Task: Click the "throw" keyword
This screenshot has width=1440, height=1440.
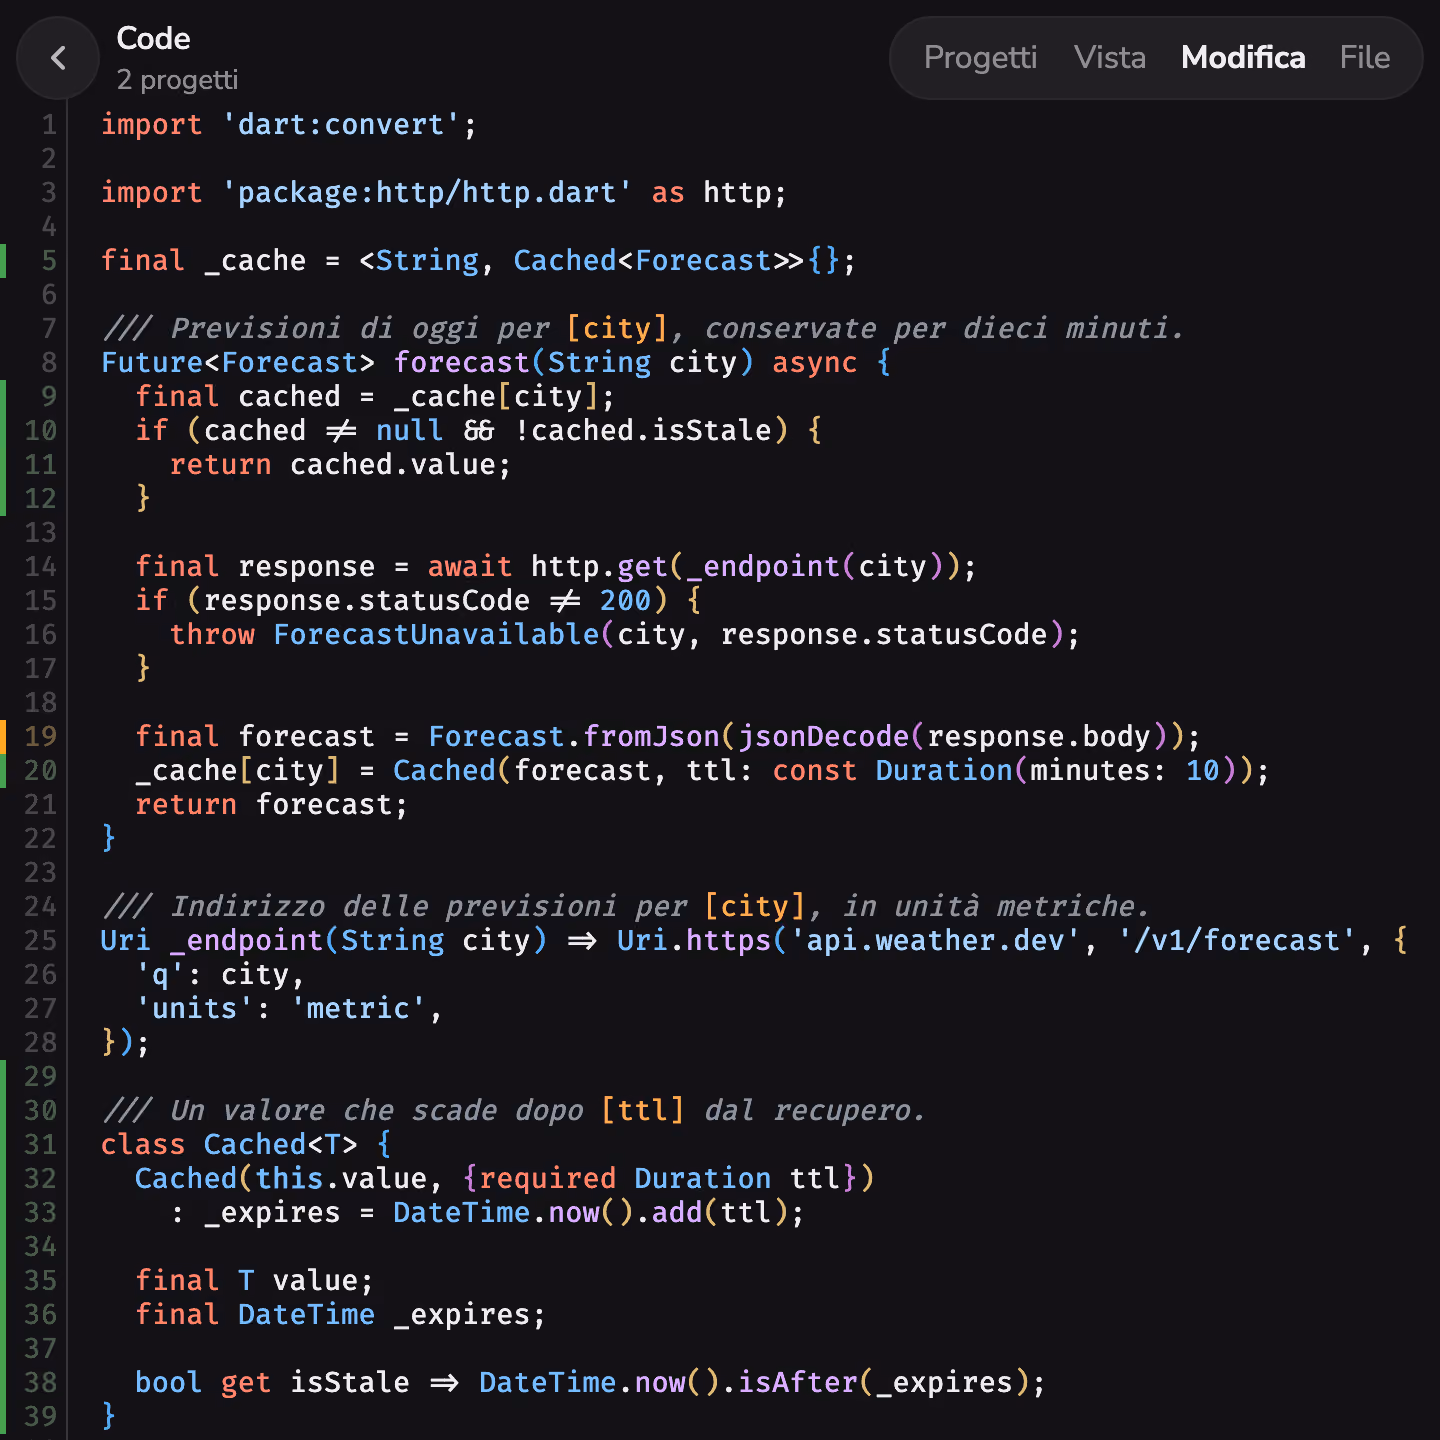Action: click(212, 635)
